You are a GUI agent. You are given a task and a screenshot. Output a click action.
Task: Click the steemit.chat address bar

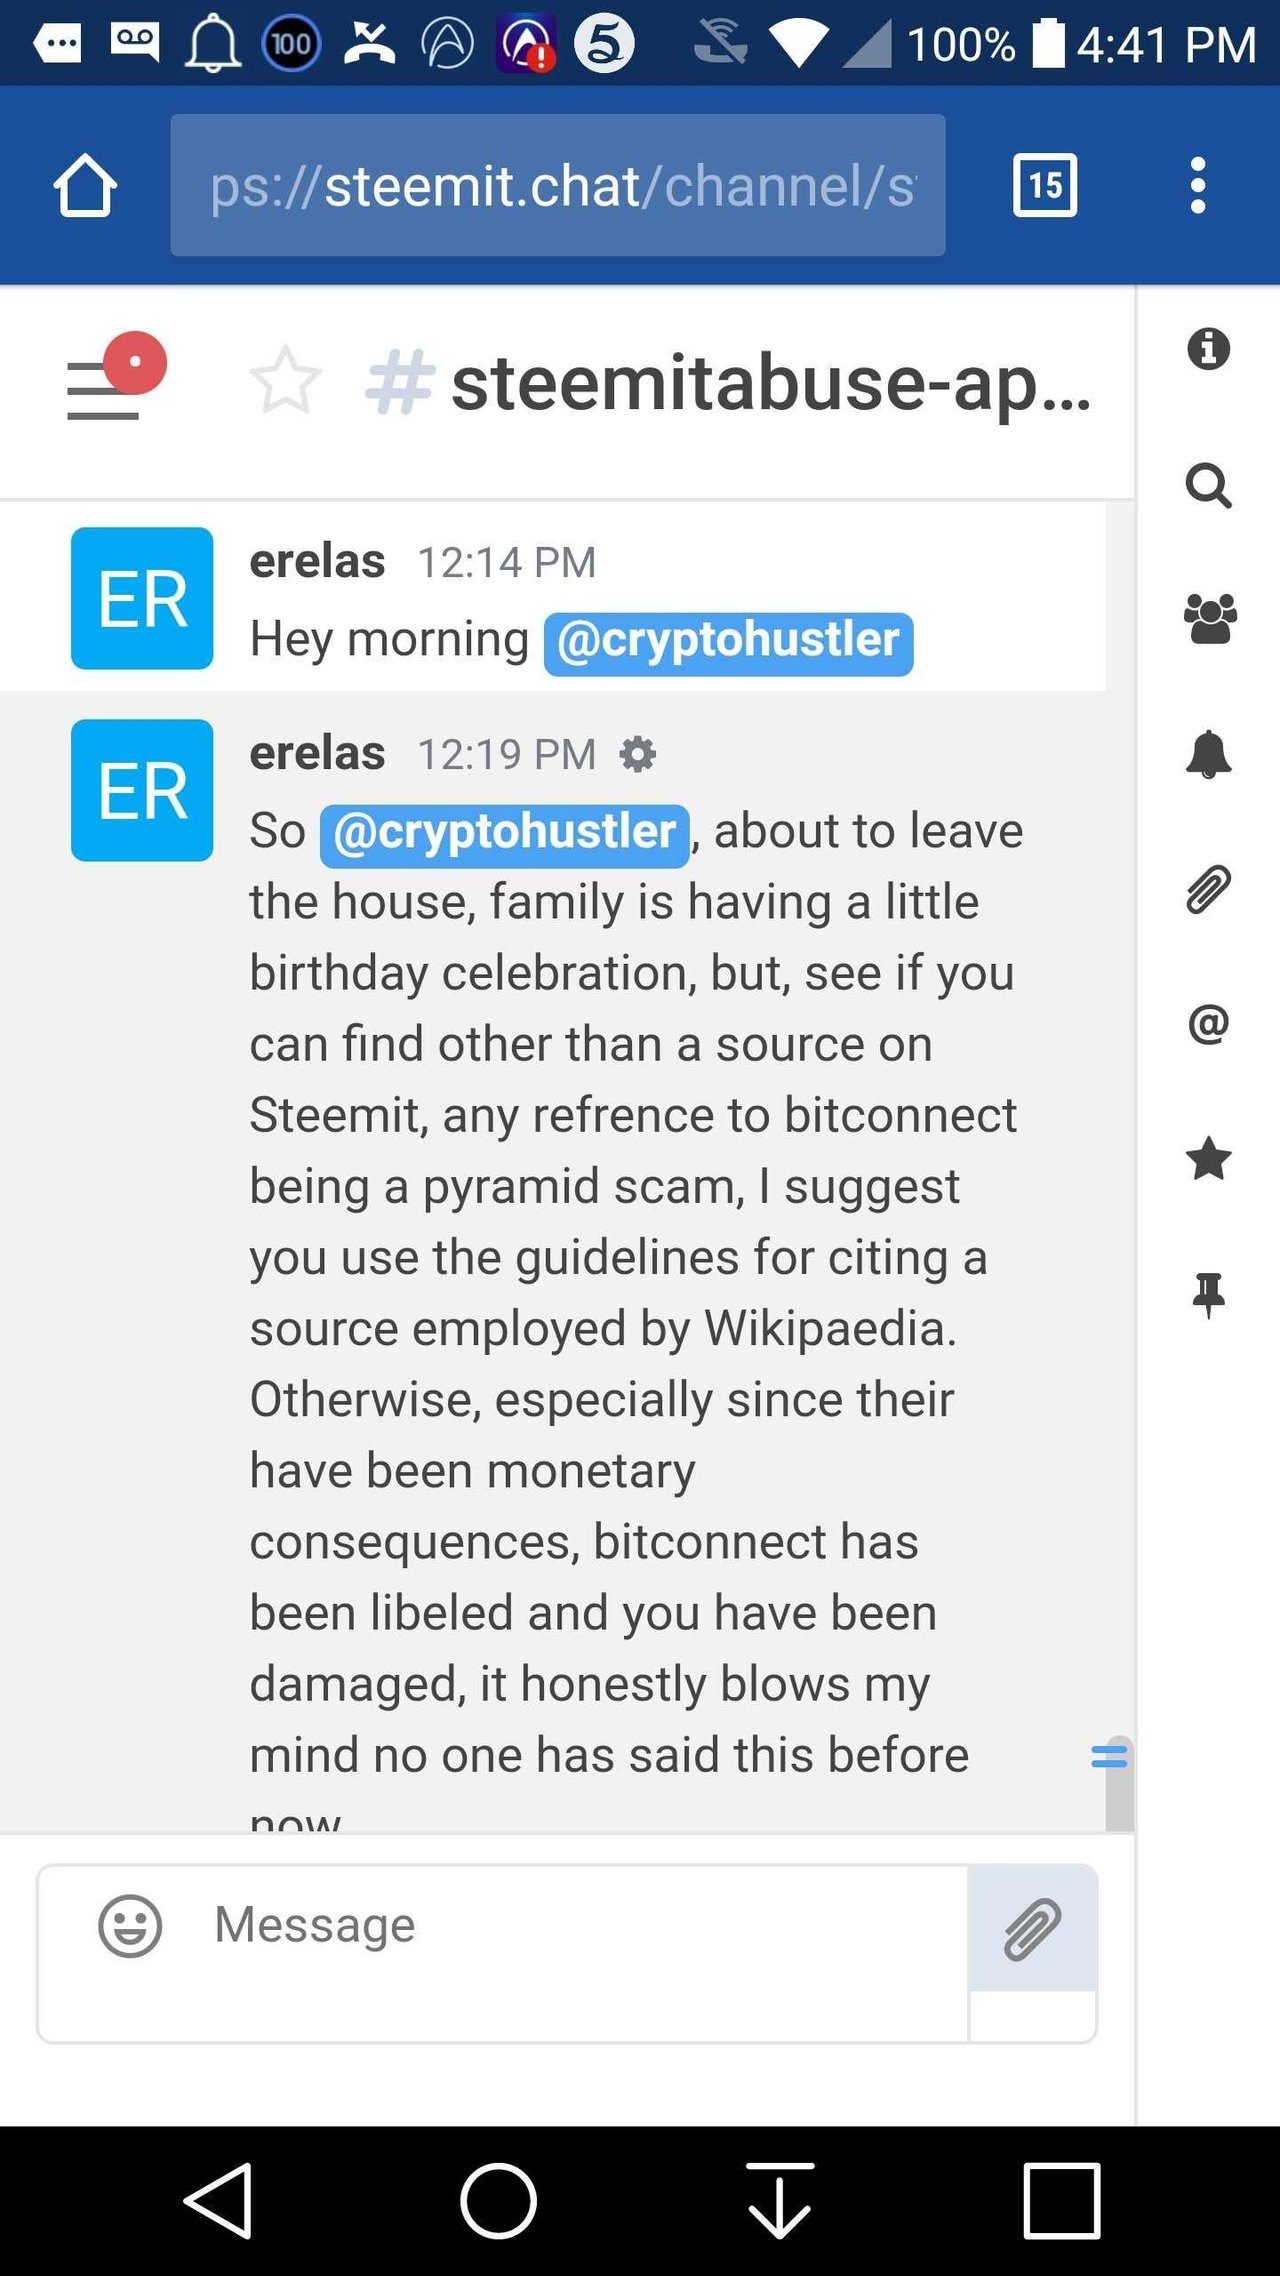pos(557,185)
